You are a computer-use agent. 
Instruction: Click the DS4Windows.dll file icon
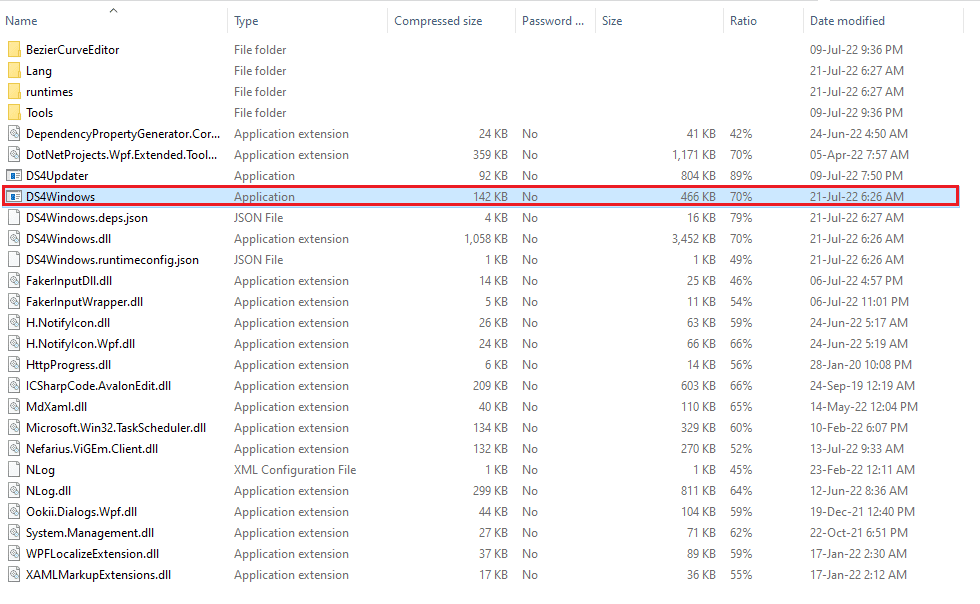point(14,239)
